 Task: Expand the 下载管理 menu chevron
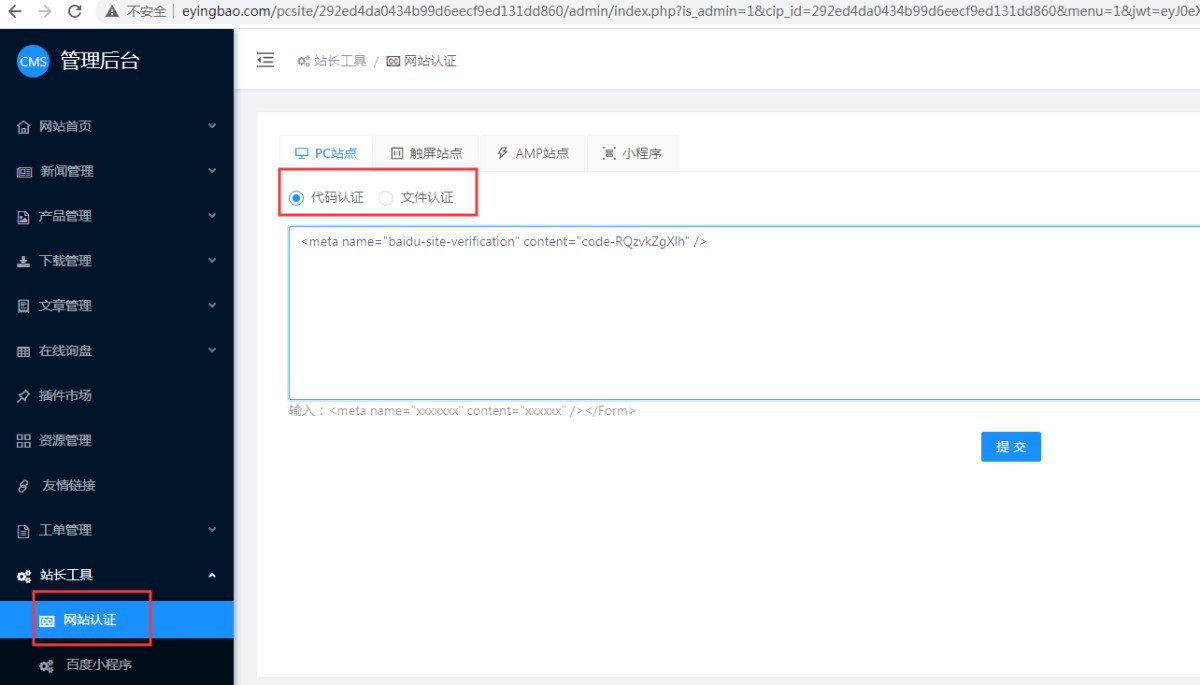pos(212,261)
